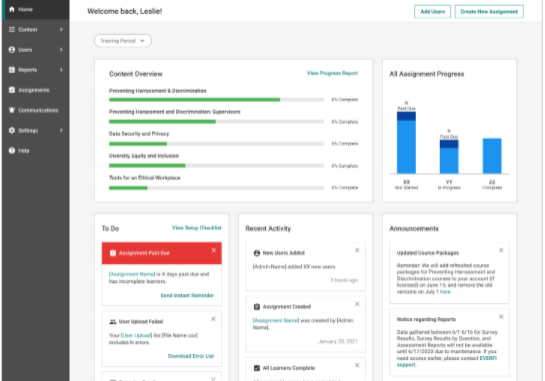
Task: Click the In Progress bar in chart
Action: (449, 156)
